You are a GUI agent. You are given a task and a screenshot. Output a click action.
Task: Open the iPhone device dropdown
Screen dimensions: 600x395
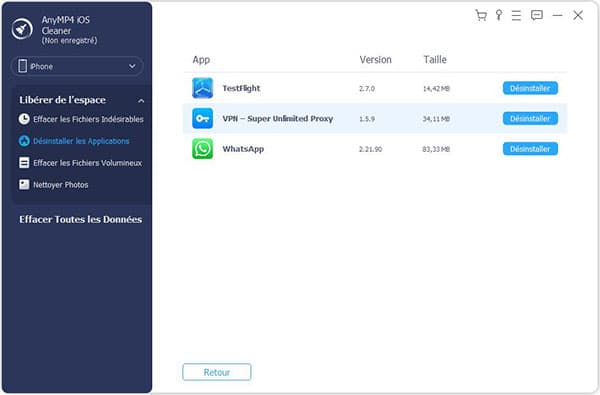77,66
